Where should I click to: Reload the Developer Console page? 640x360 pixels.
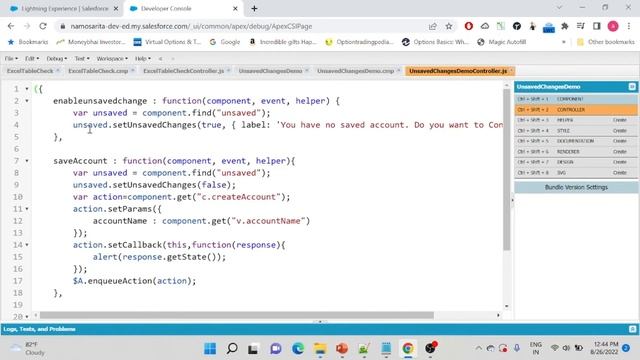43,26
